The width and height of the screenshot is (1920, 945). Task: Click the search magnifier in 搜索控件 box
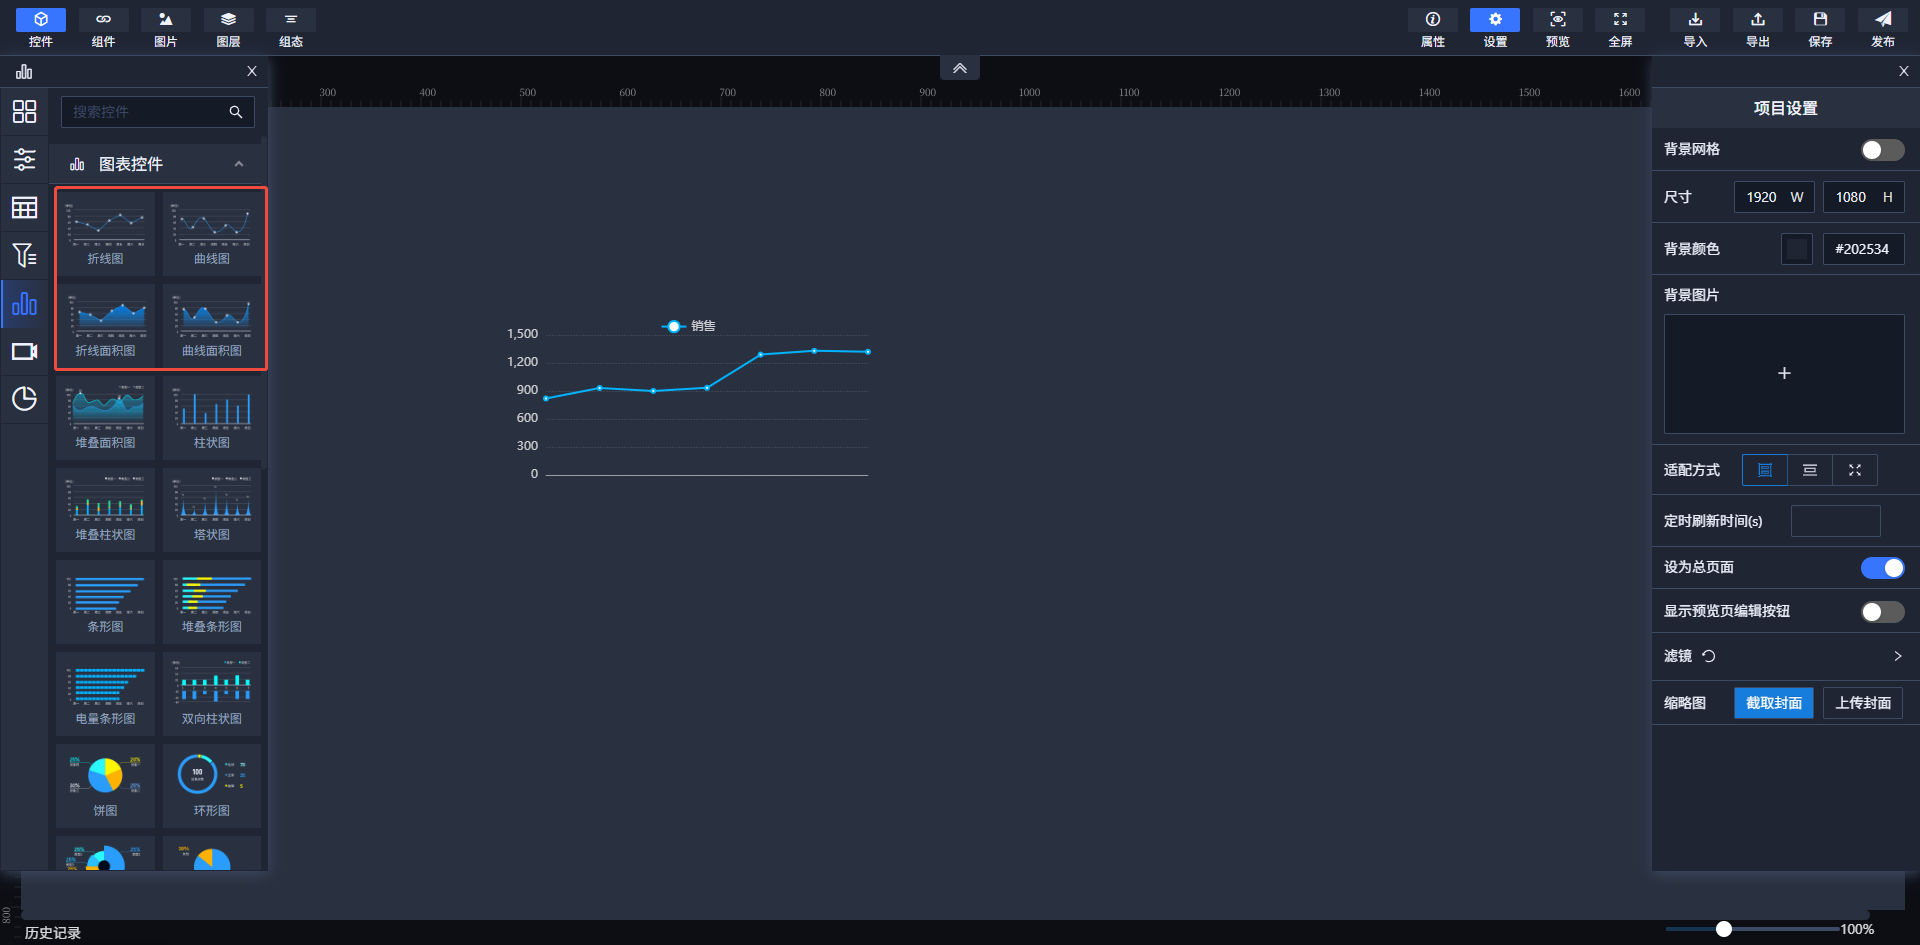pyautogui.click(x=236, y=112)
